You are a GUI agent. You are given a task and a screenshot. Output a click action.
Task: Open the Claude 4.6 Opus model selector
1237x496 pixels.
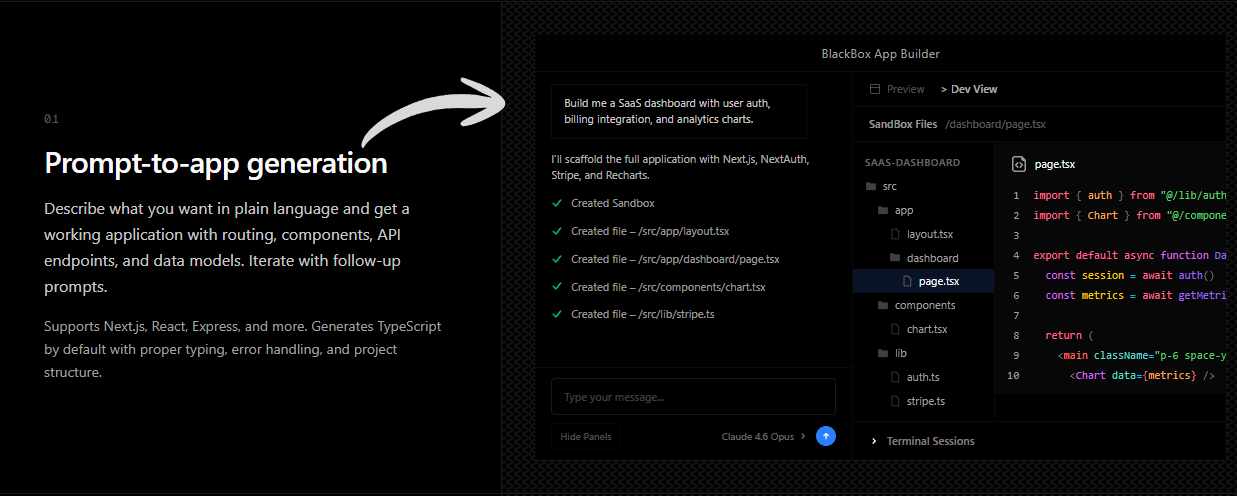pyautogui.click(x=763, y=436)
